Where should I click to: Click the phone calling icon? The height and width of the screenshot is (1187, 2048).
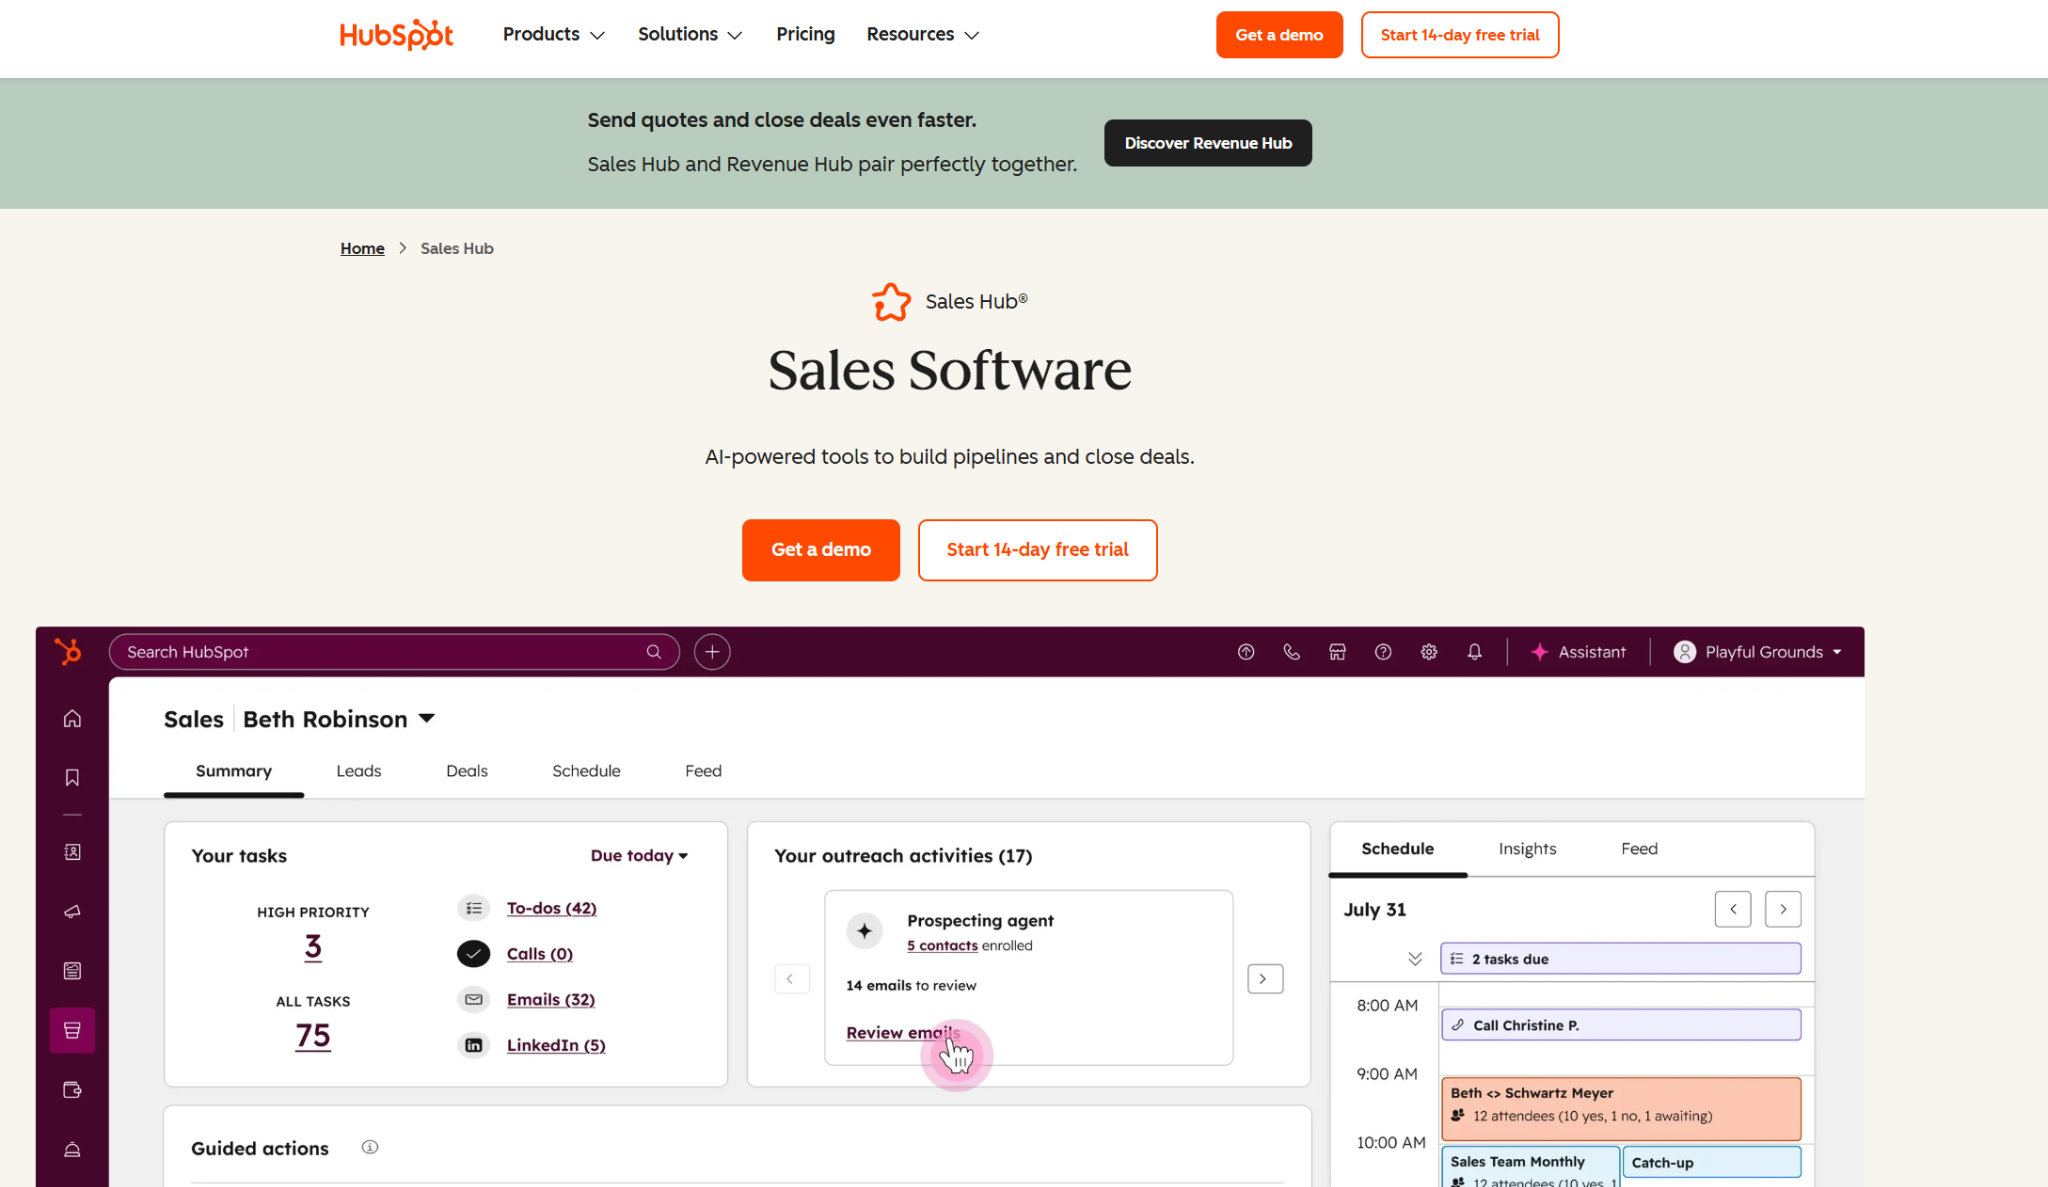coord(1292,652)
